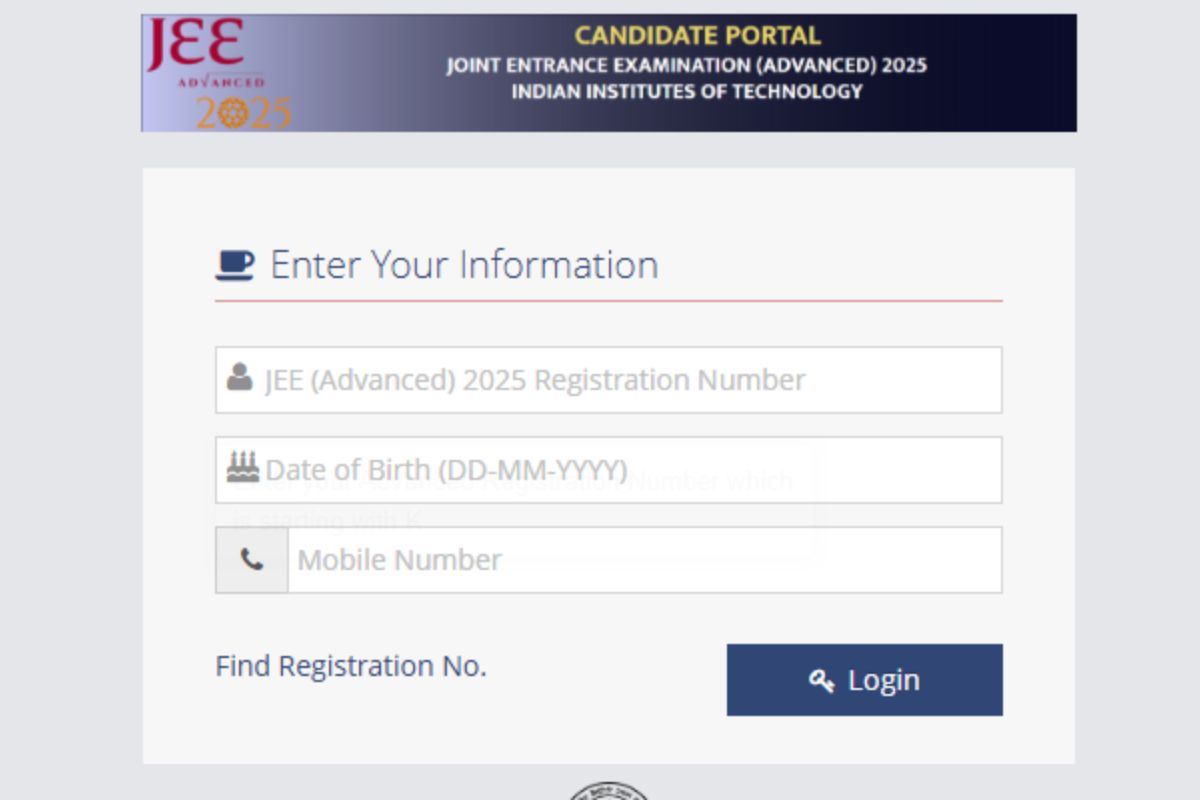
Task: Click the INDIAN INSTITUTES OF TECHNOLOGY text
Action: click(687, 91)
